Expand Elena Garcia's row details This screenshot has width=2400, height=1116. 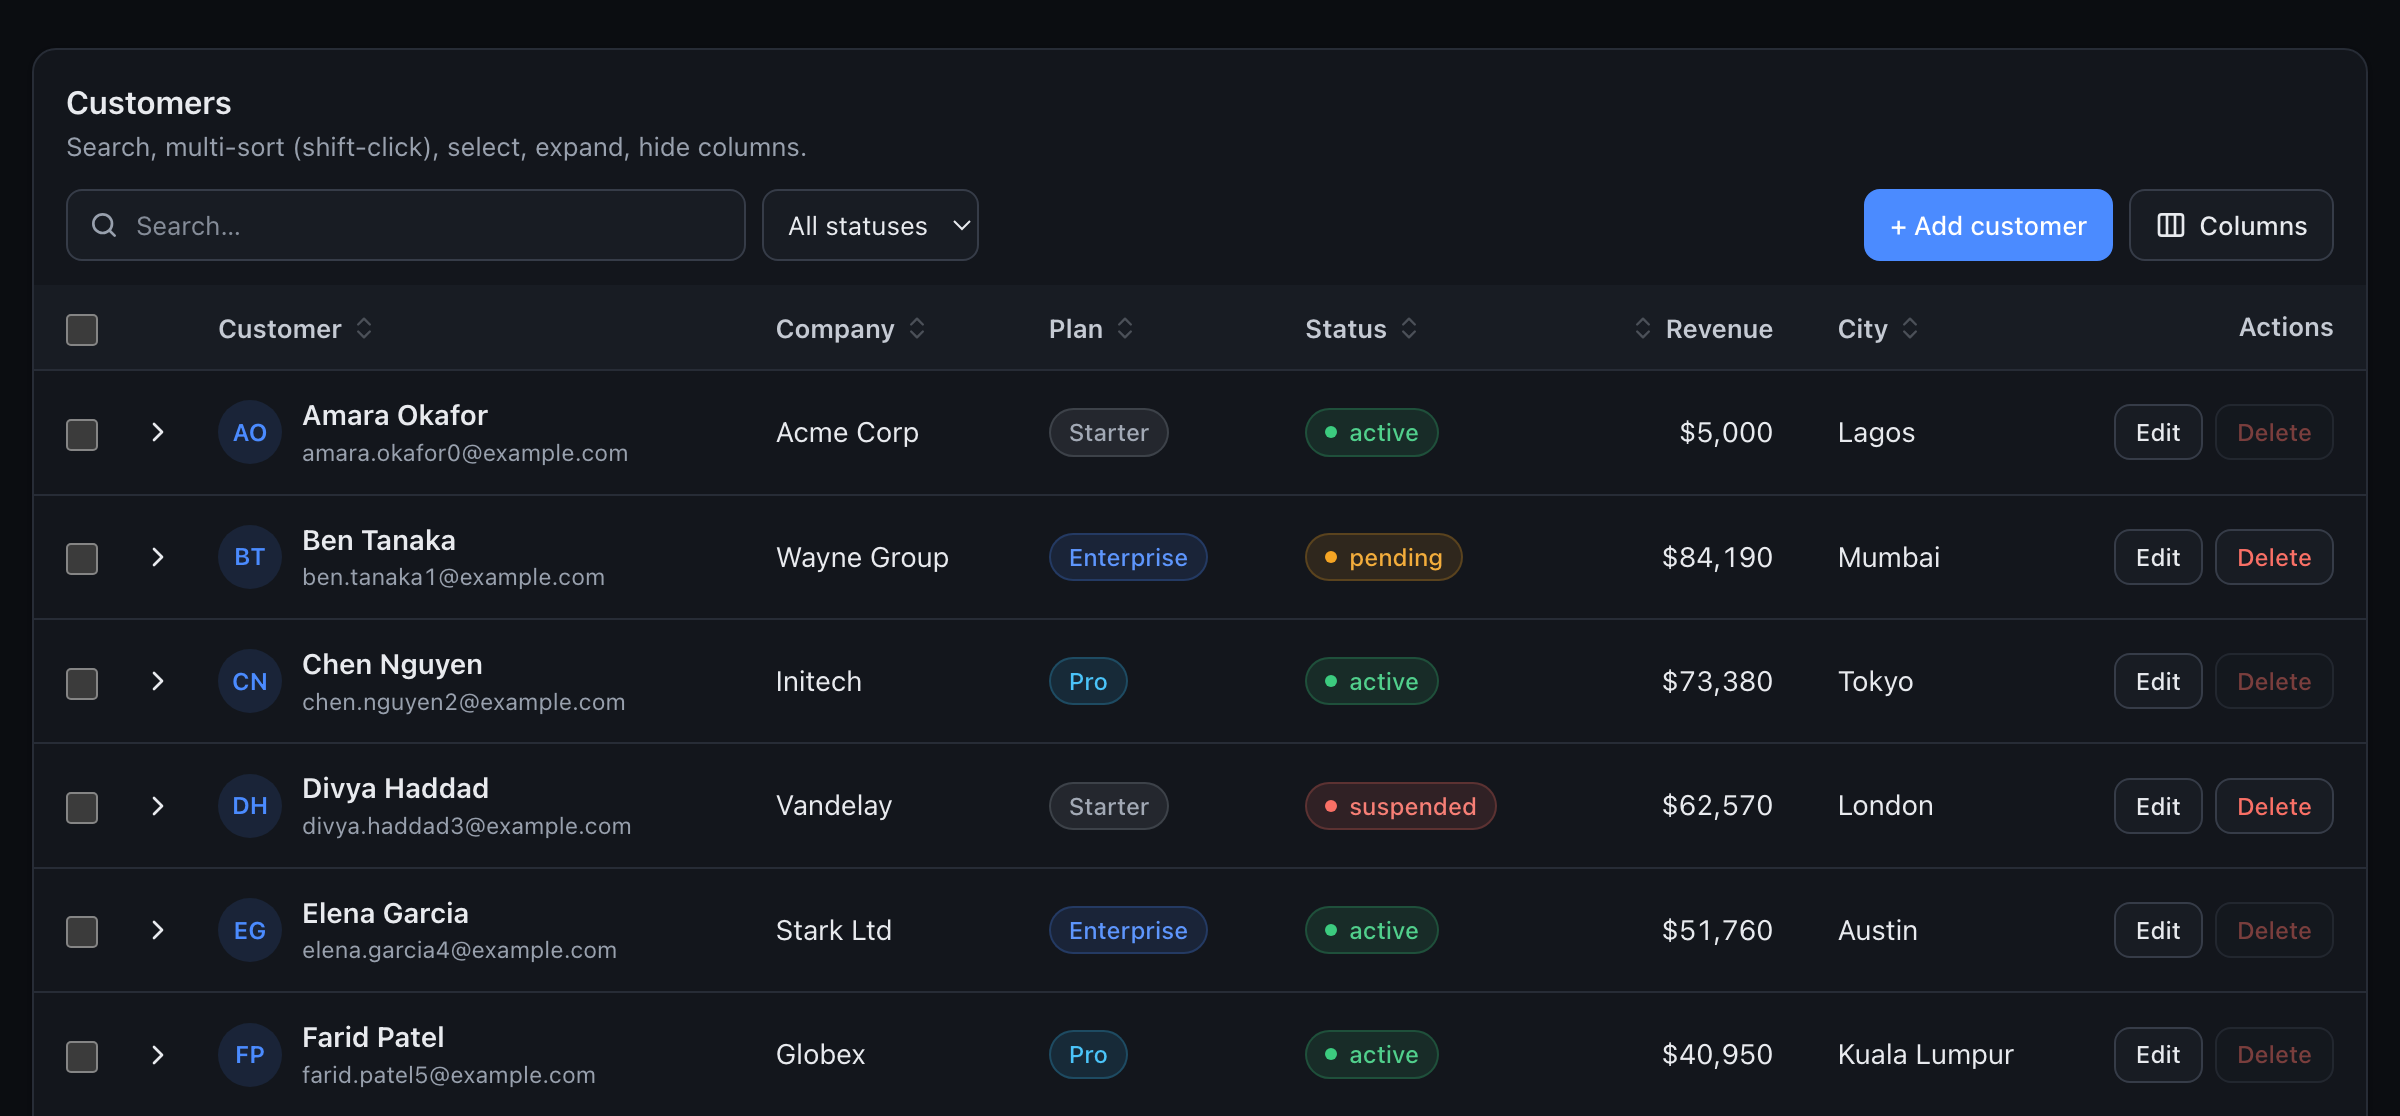click(x=157, y=930)
